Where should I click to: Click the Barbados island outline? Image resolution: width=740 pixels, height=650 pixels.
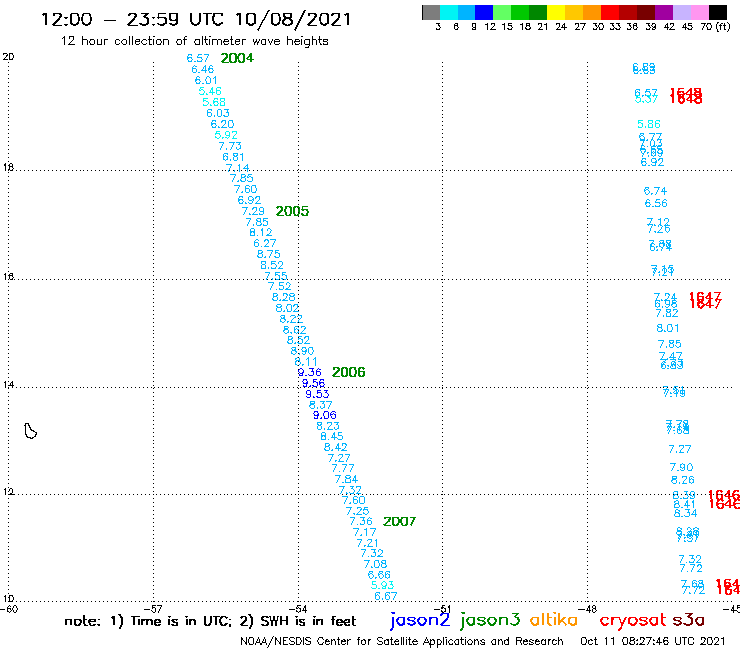point(30,431)
